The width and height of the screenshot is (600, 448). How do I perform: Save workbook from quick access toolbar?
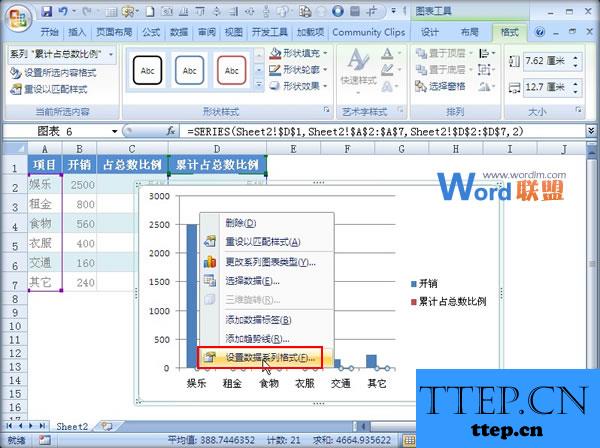(x=47, y=11)
